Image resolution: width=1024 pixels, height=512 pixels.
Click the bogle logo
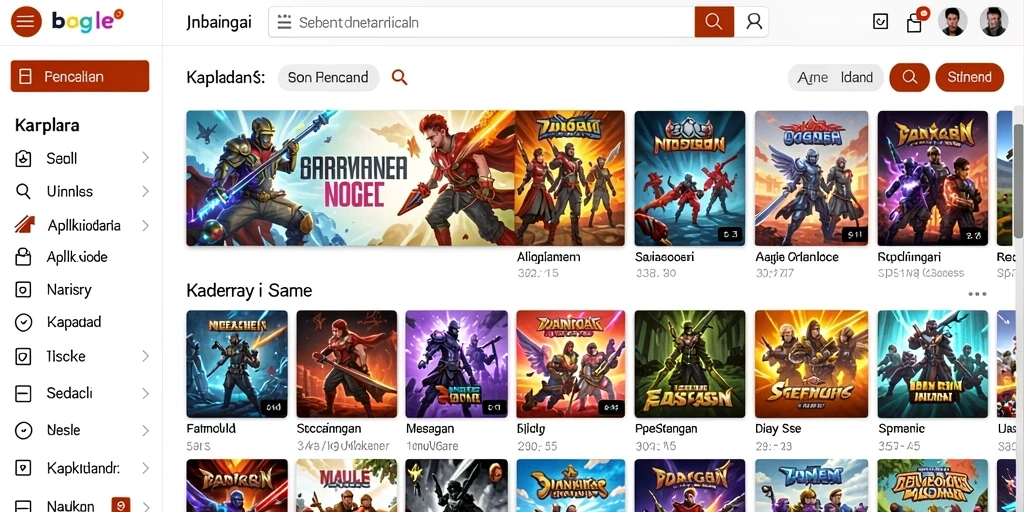pos(88,22)
